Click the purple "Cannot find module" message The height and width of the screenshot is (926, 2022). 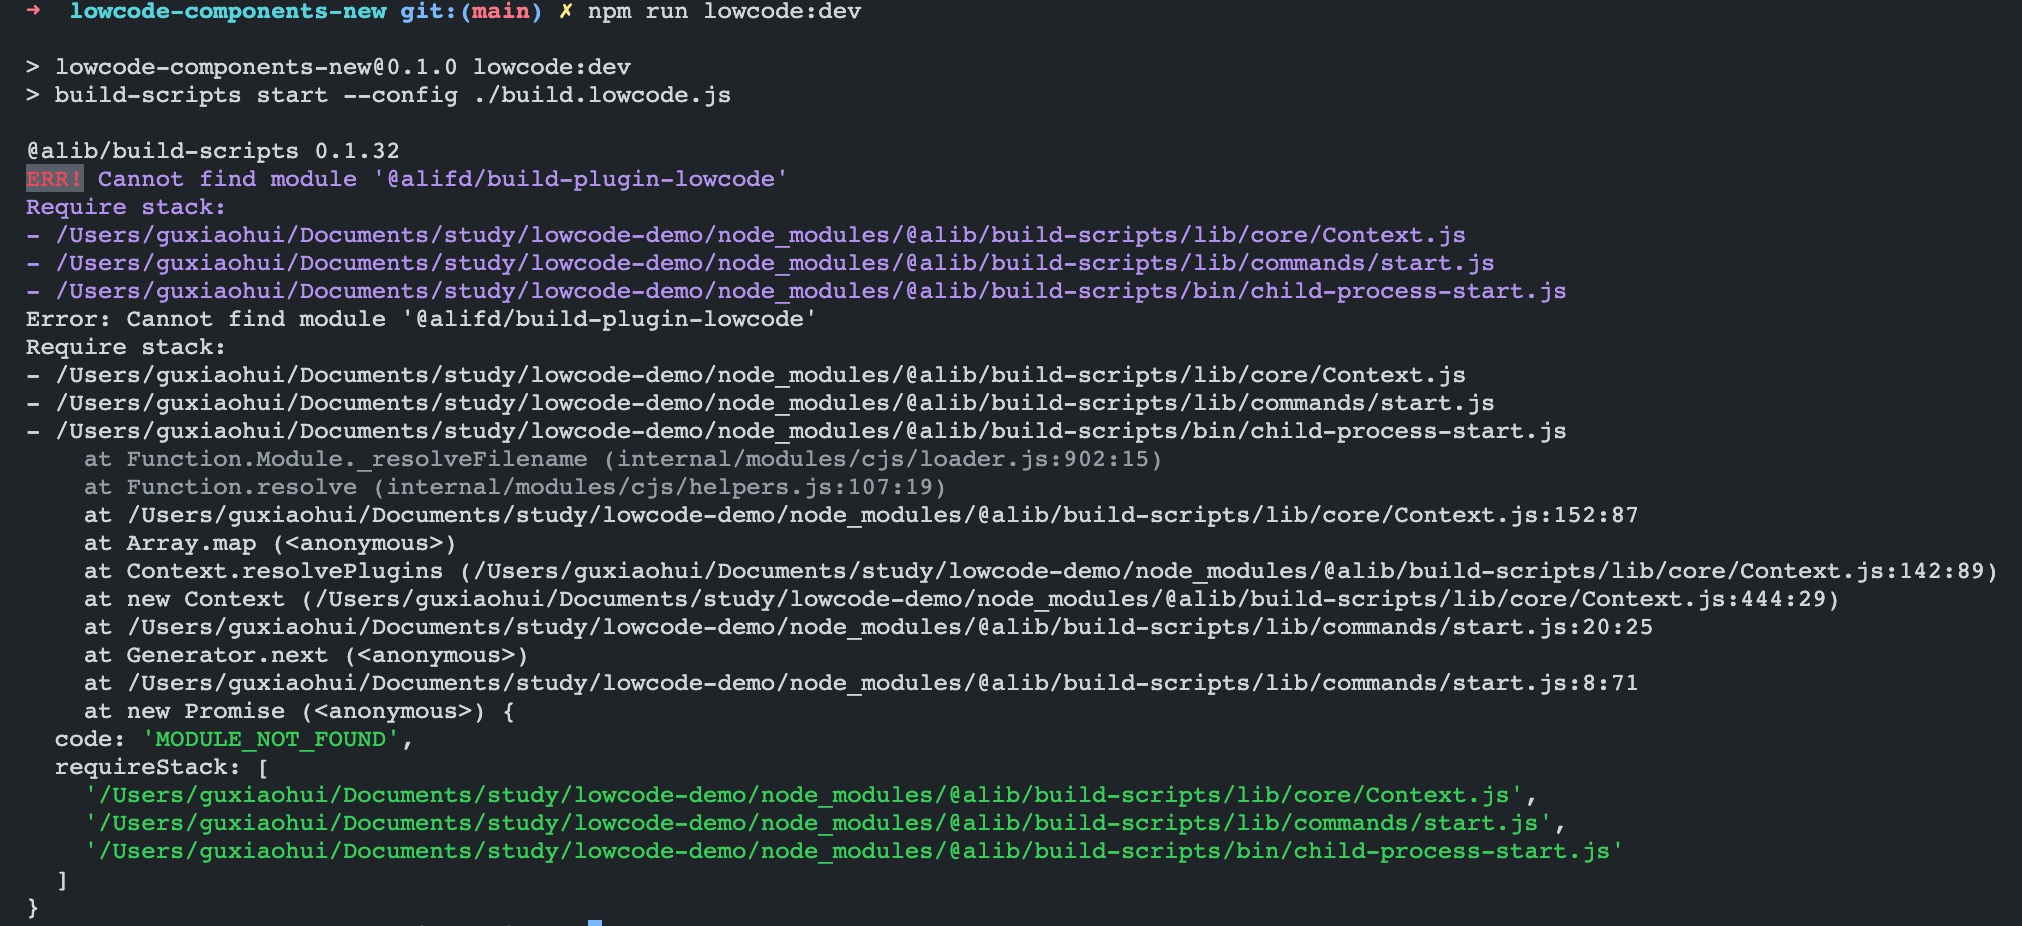tap(443, 179)
